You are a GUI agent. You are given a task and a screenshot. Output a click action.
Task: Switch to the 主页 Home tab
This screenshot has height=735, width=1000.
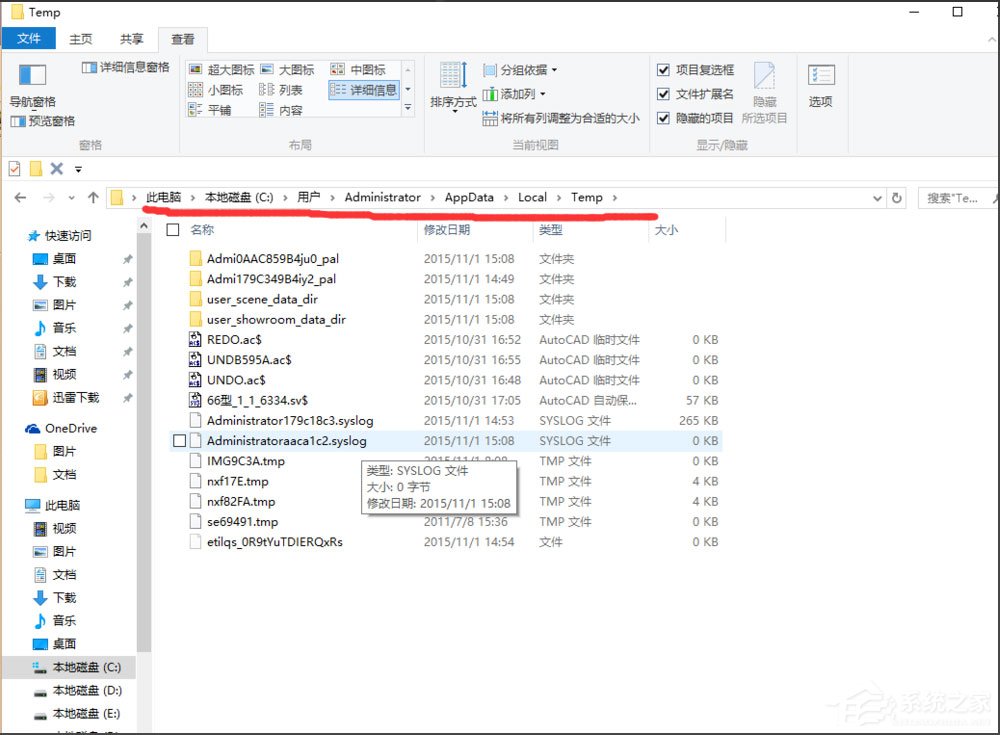point(80,38)
